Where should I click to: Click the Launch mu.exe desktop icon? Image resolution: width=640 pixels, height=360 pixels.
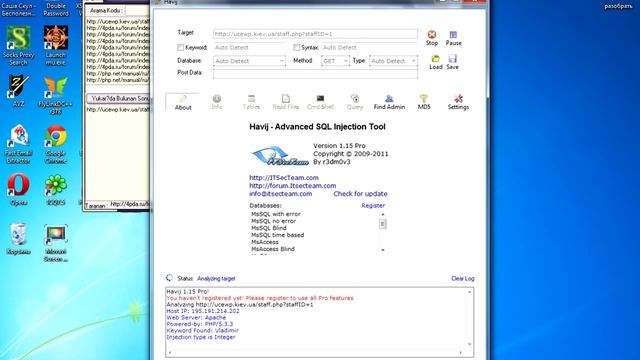(56, 45)
